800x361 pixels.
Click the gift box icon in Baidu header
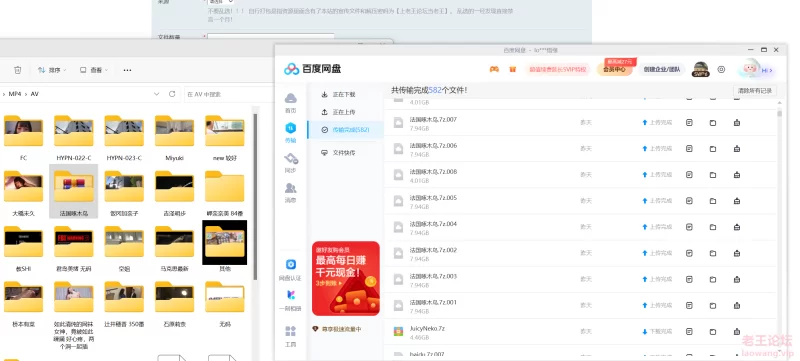pos(513,69)
